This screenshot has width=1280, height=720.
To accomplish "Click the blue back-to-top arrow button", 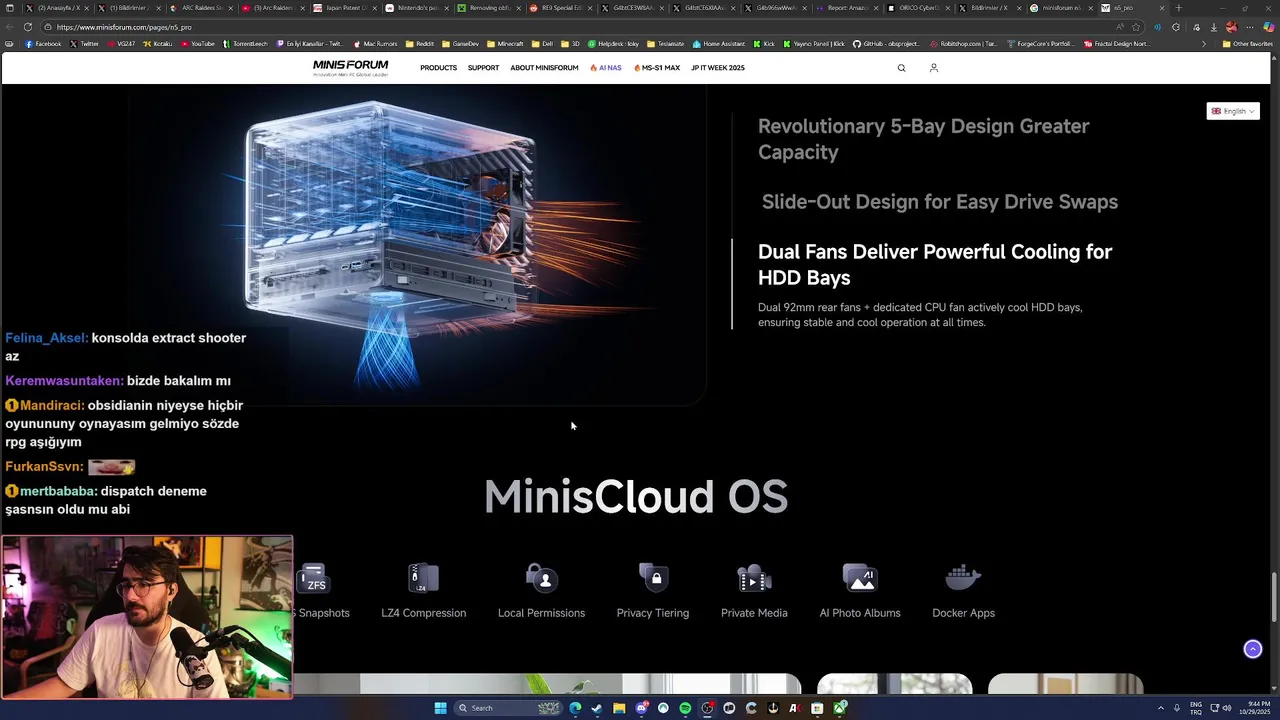I will [x=1252, y=649].
